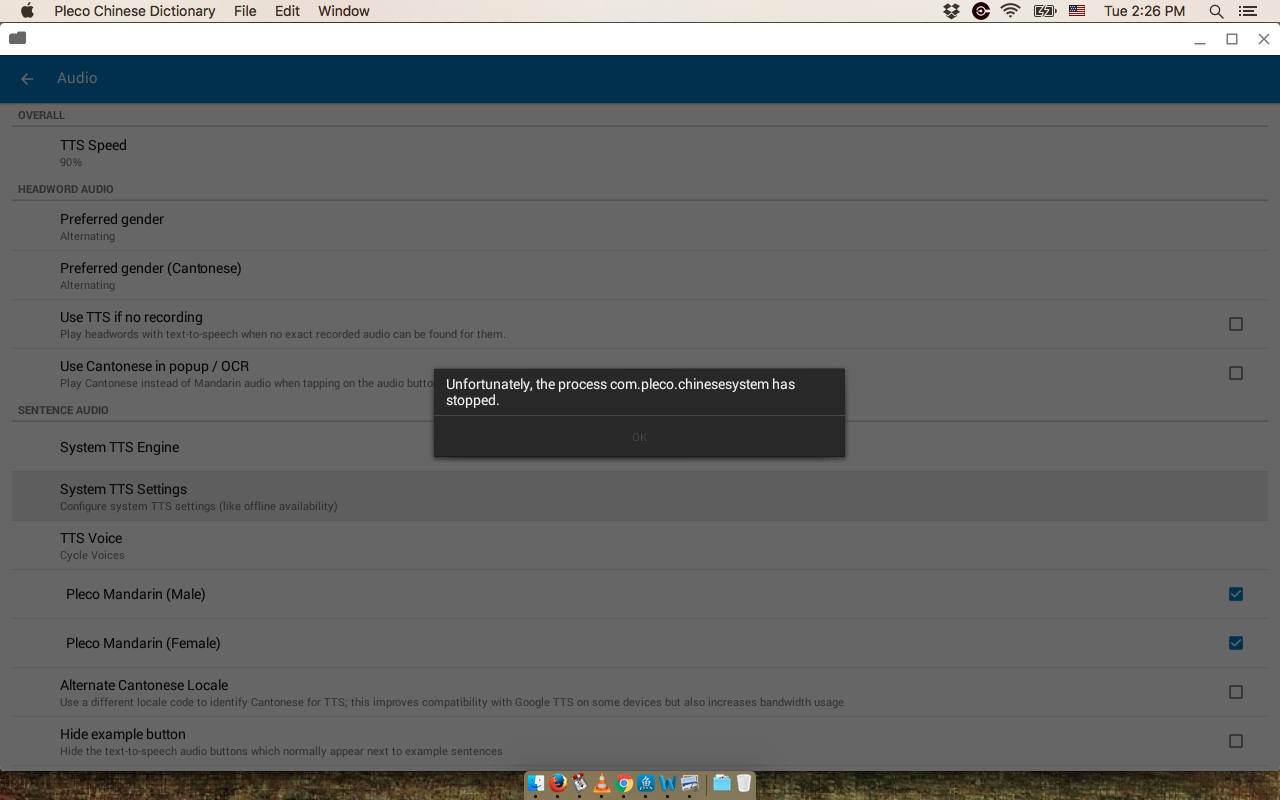This screenshot has width=1280, height=800.
Task: Click the Dropbox menu bar icon
Action: (951, 11)
